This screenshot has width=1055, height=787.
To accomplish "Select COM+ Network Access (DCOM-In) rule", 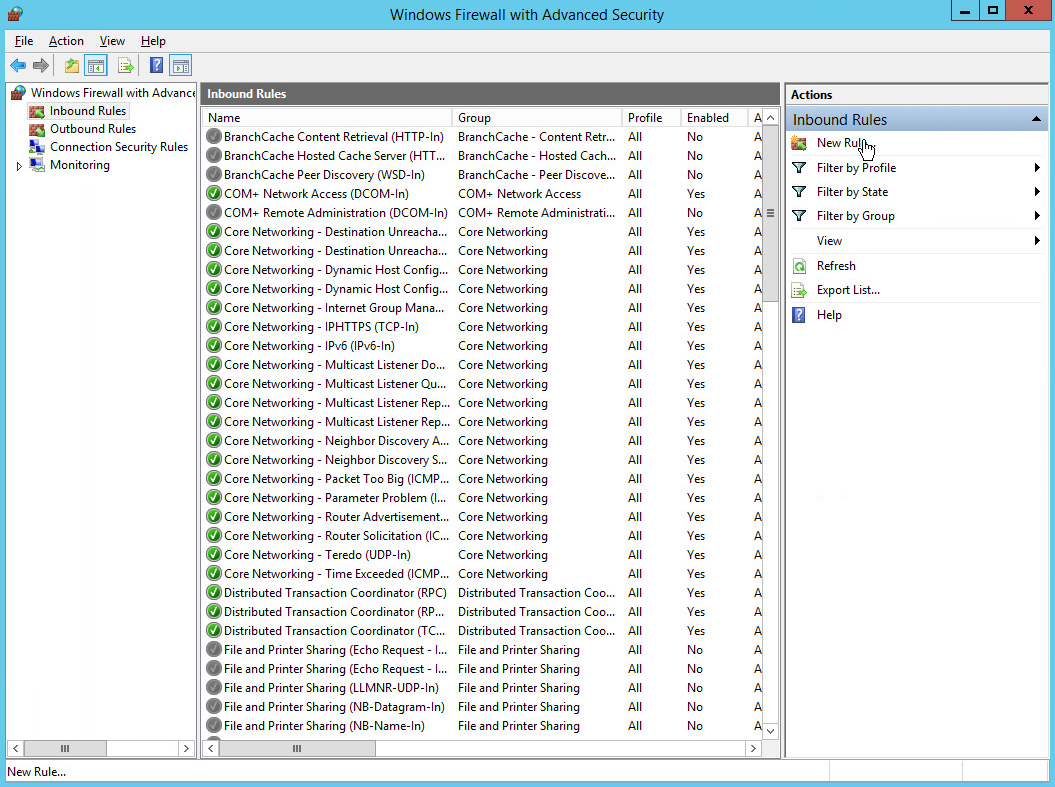I will coord(316,194).
